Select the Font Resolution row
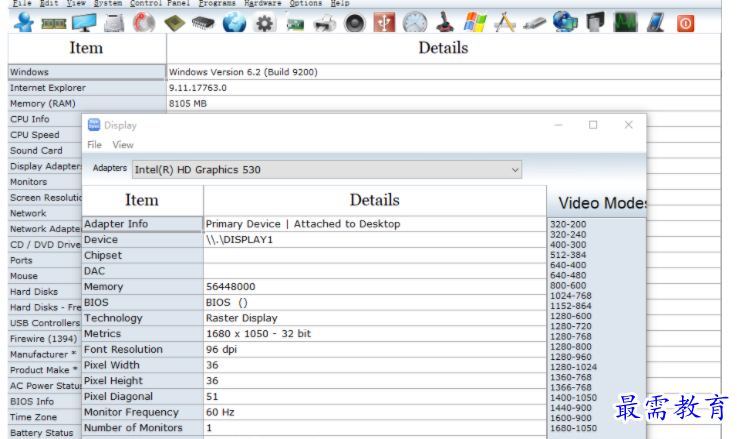The image size is (737, 439). tap(314, 349)
